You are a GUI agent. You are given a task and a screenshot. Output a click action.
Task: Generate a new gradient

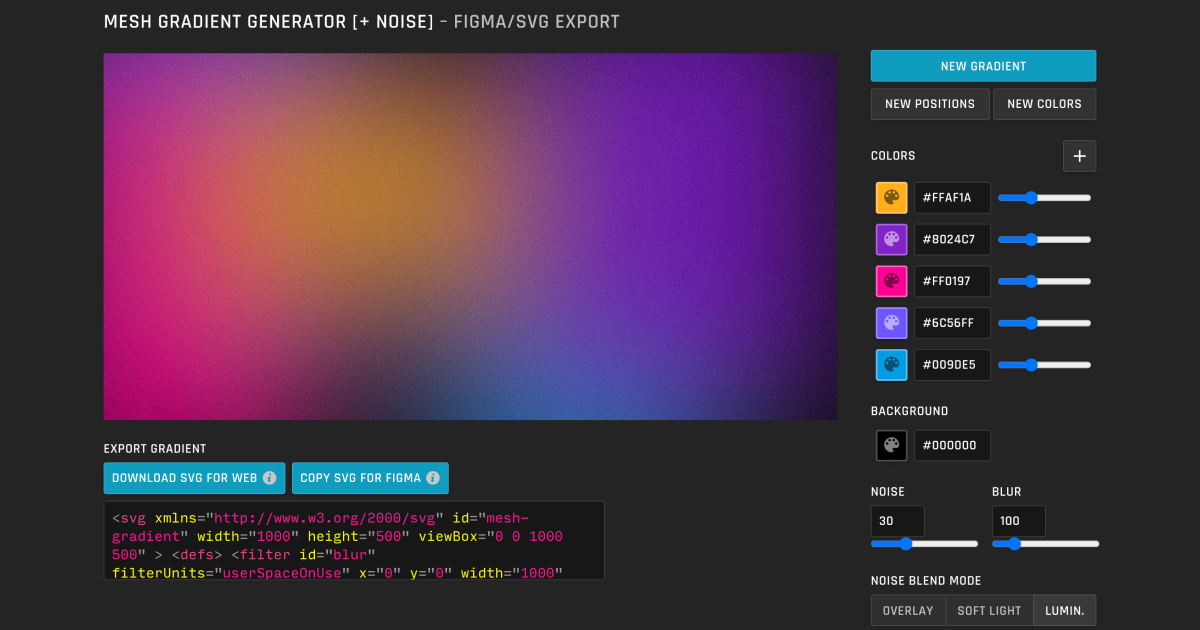tap(983, 65)
